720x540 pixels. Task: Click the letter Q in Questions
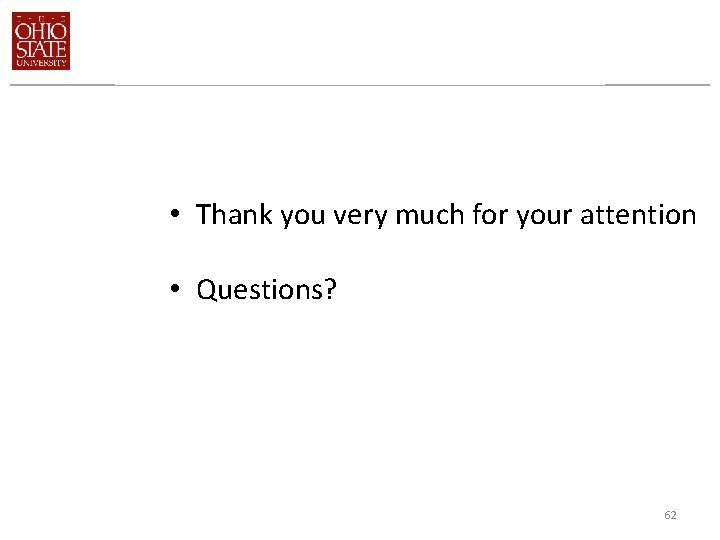coord(206,290)
